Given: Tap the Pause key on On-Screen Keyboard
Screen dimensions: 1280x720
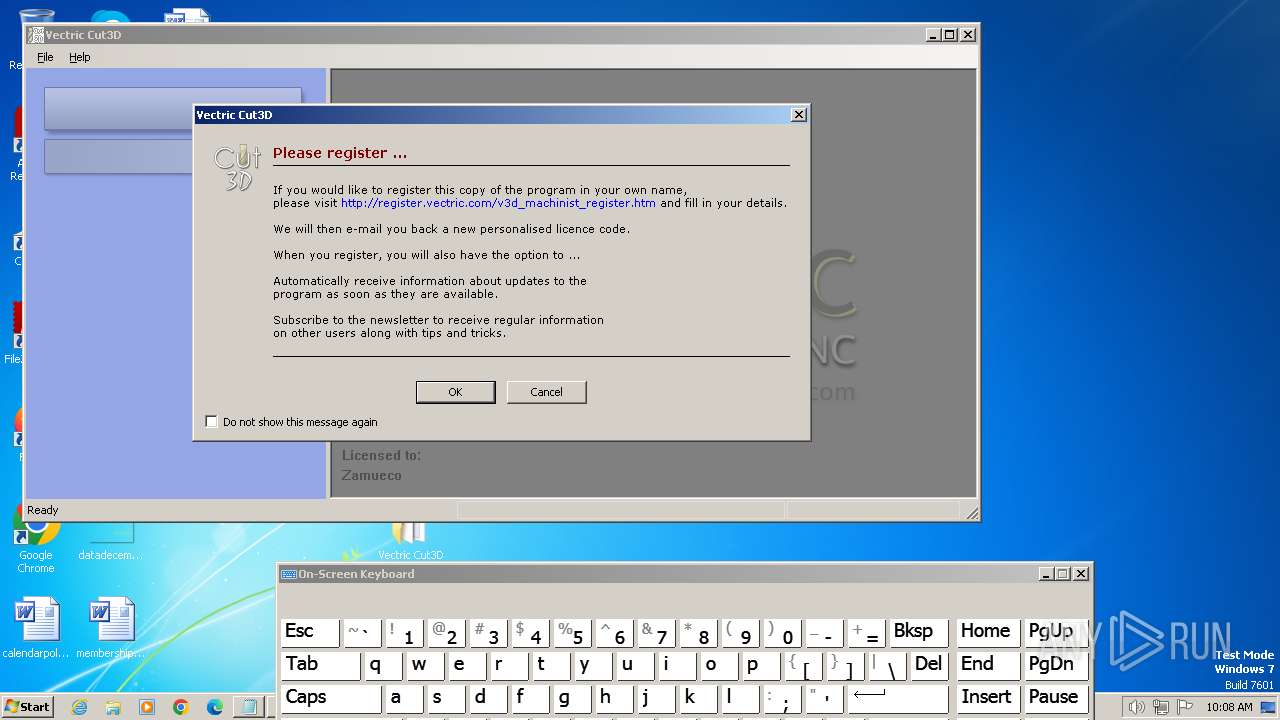Looking at the screenshot, I should [x=1055, y=698].
